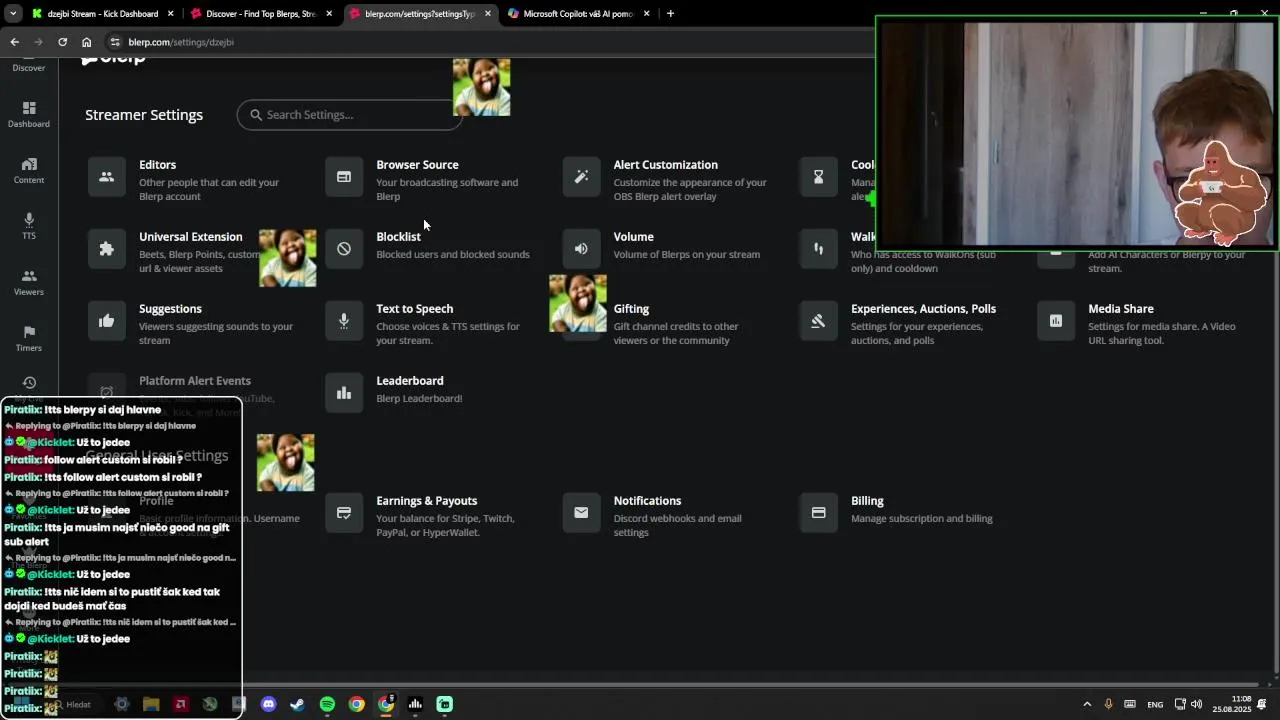1280x720 pixels.
Task: Show hidden tray icons chevron
Action: coord(1087,704)
